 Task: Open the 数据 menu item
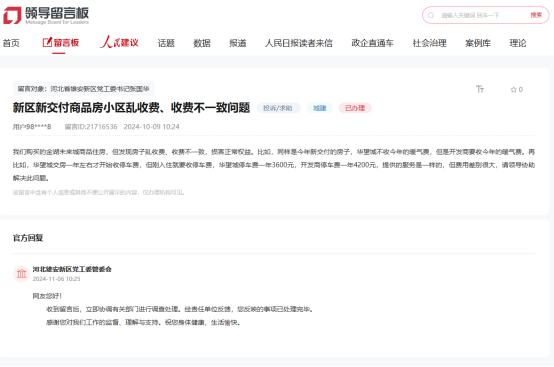[202, 43]
